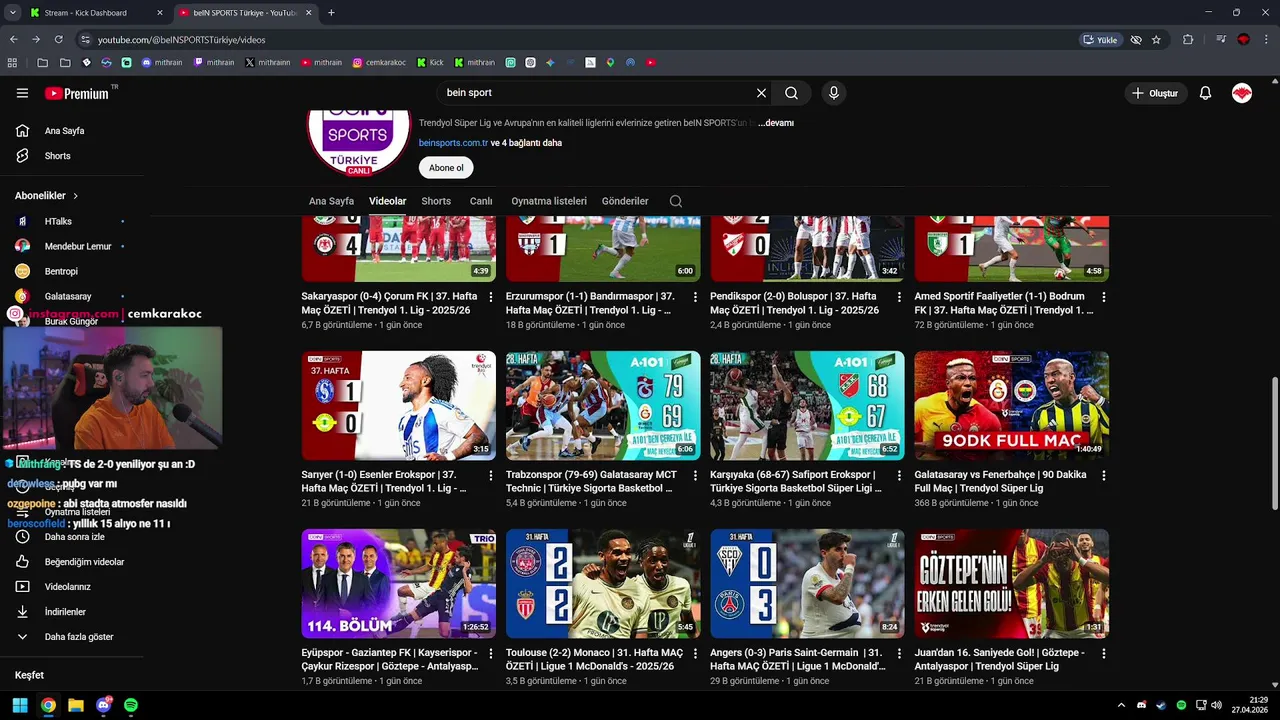Clear the search box with the X
This screenshot has height=720, width=1280.
click(x=761, y=93)
